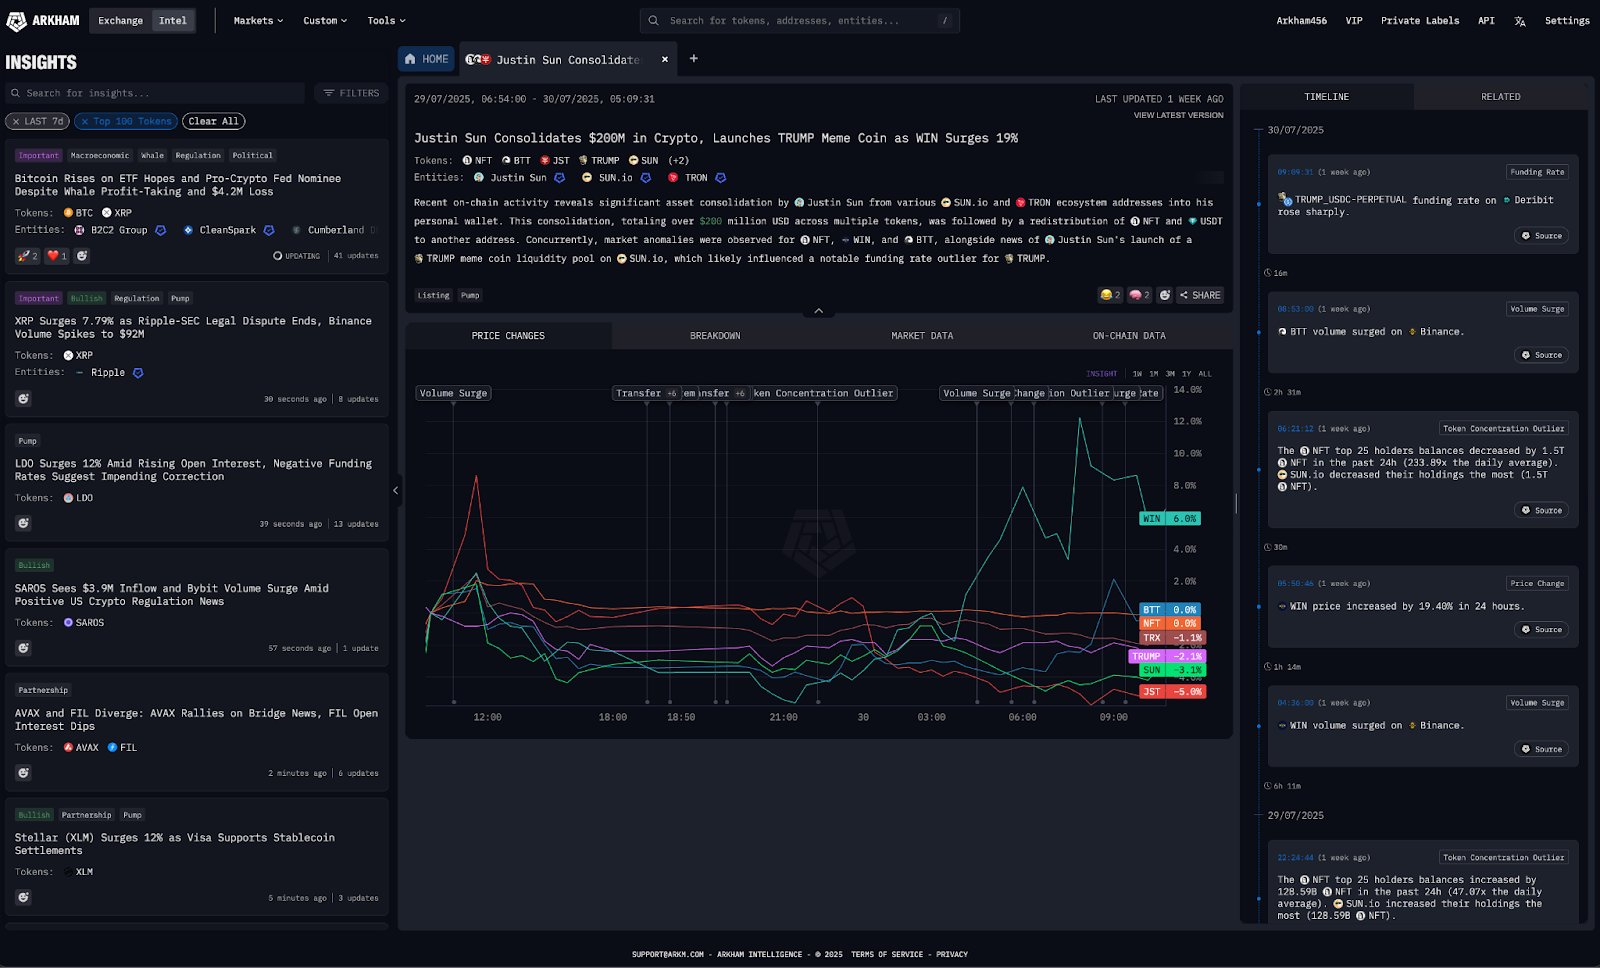Click the JST -5.0% chart legend tag

tap(1172, 692)
